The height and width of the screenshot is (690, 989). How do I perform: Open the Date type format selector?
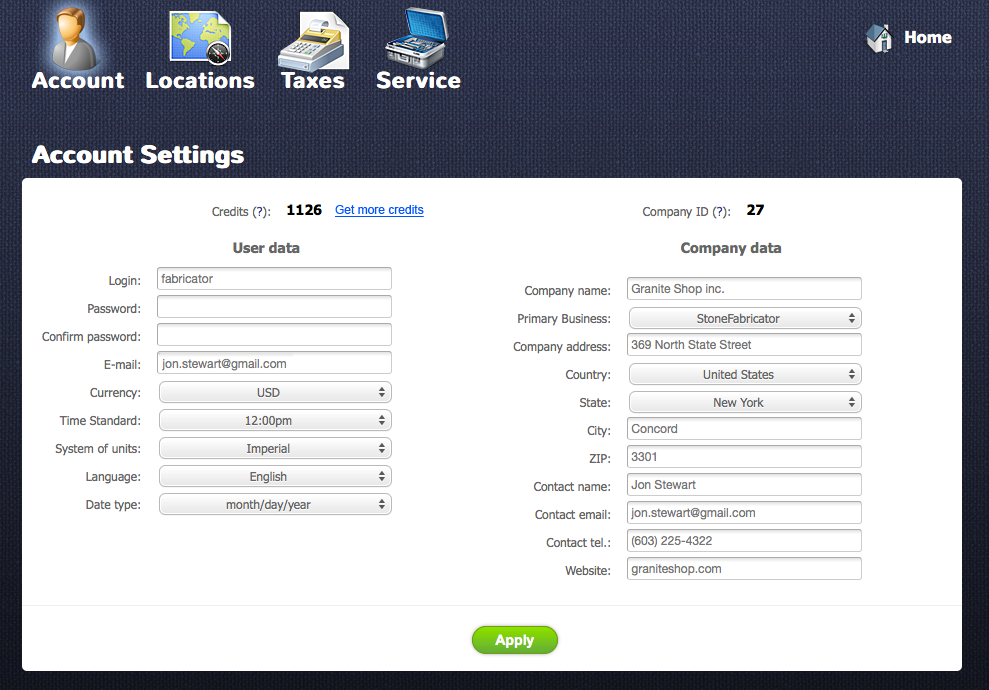274,504
